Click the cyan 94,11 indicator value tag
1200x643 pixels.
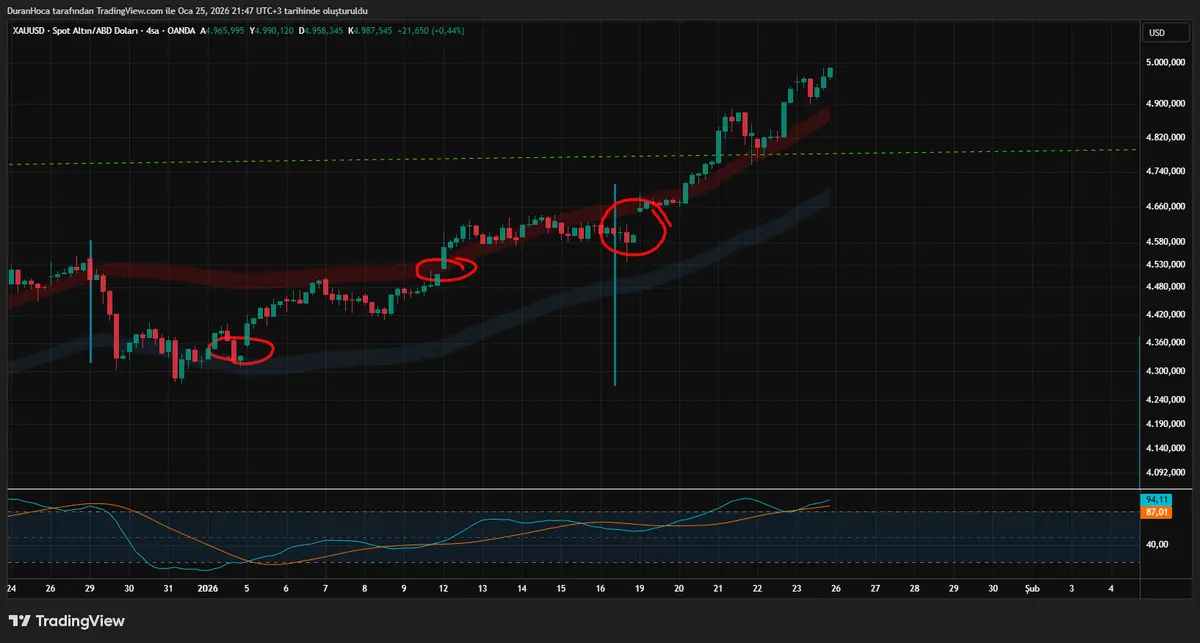tap(1158, 499)
